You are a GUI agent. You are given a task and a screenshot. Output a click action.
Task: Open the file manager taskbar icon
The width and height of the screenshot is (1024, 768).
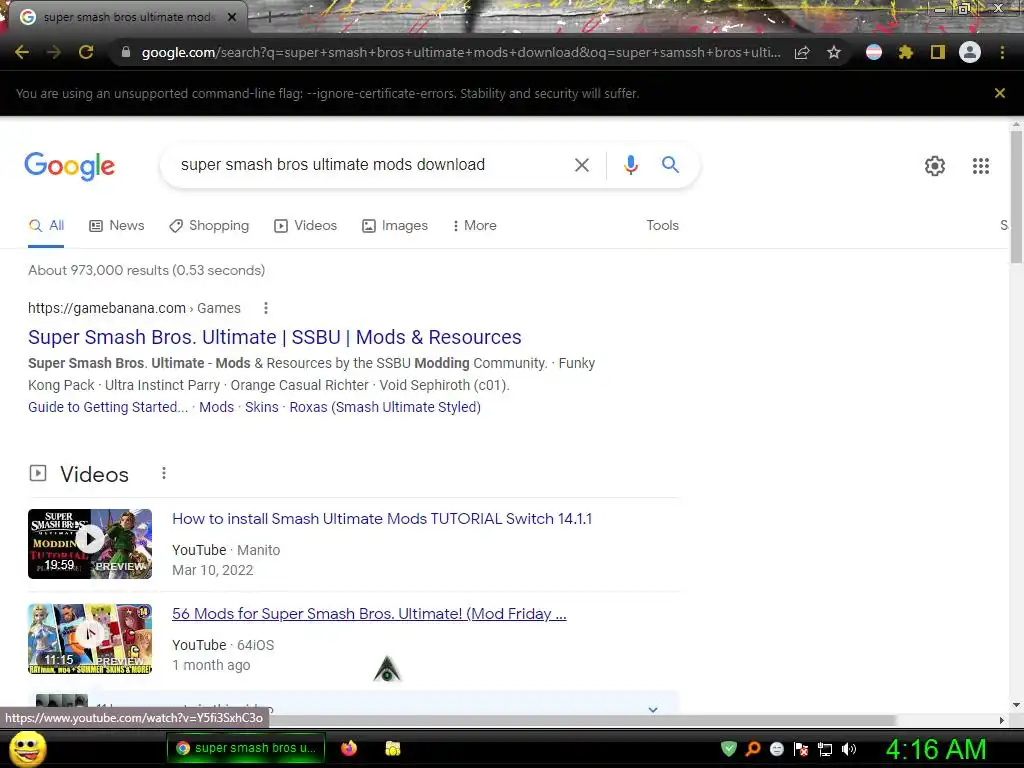pyautogui.click(x=392, y=748)
